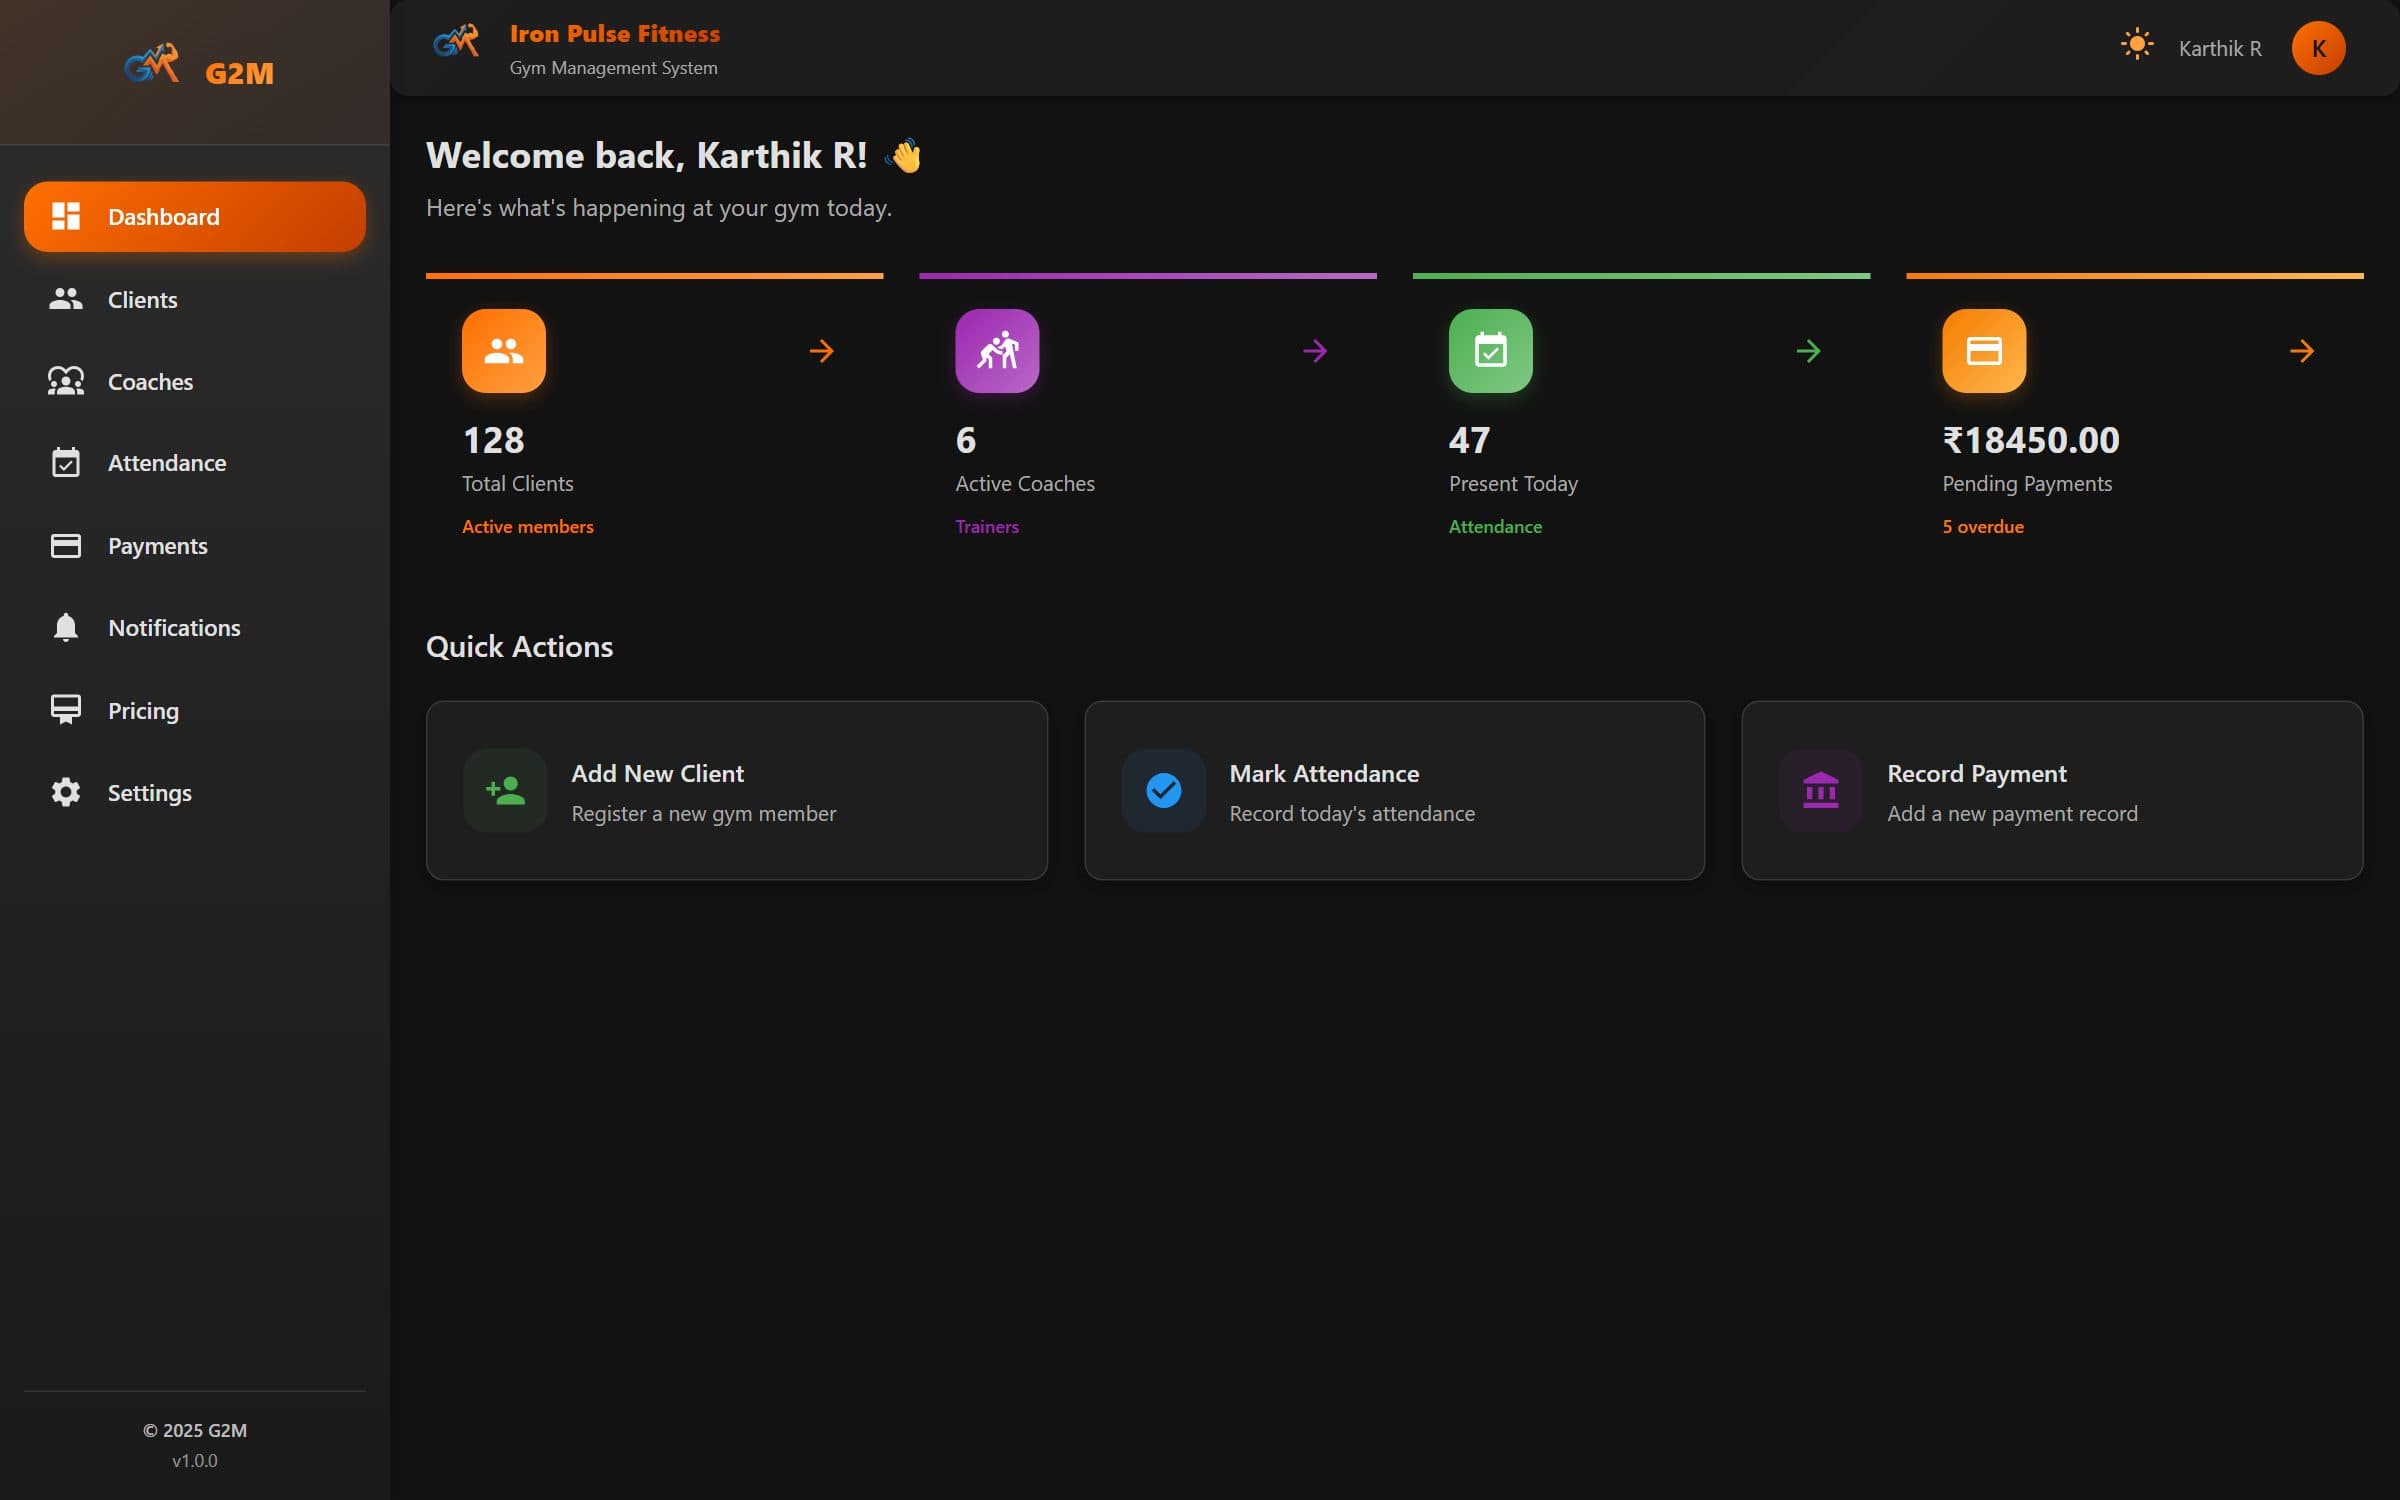Click the arrow on Active Coaches card
Image resolution: width=2400 pixels, height=1500 pixels.
tap(1315, 351)
